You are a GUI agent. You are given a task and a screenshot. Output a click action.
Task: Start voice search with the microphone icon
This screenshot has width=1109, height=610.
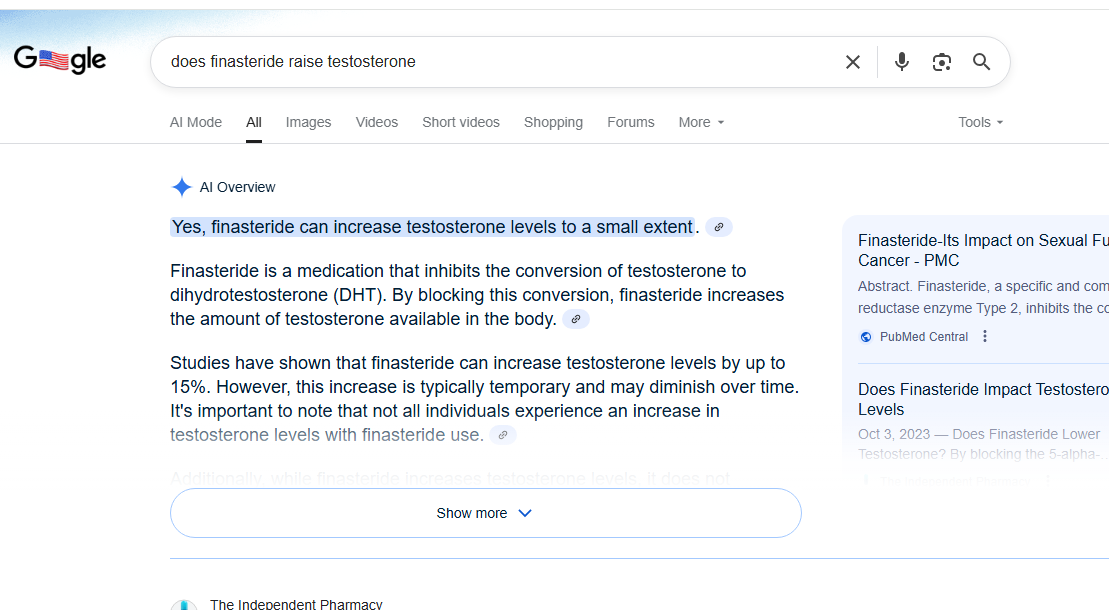901,62
